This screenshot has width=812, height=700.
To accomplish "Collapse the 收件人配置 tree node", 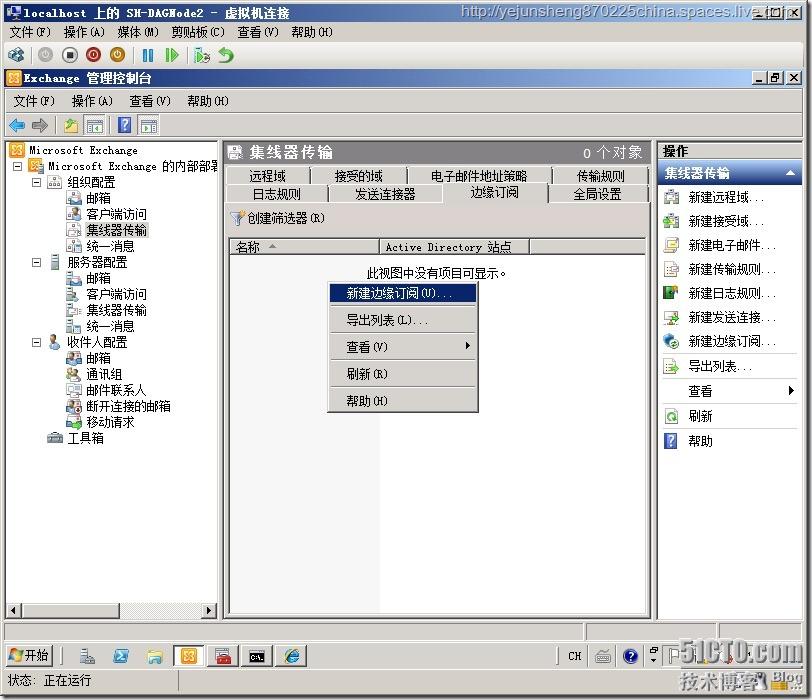I will coord(36,342).
